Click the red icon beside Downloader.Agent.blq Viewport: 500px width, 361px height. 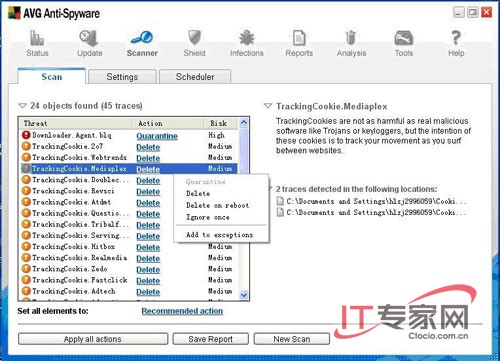[26, 135]
